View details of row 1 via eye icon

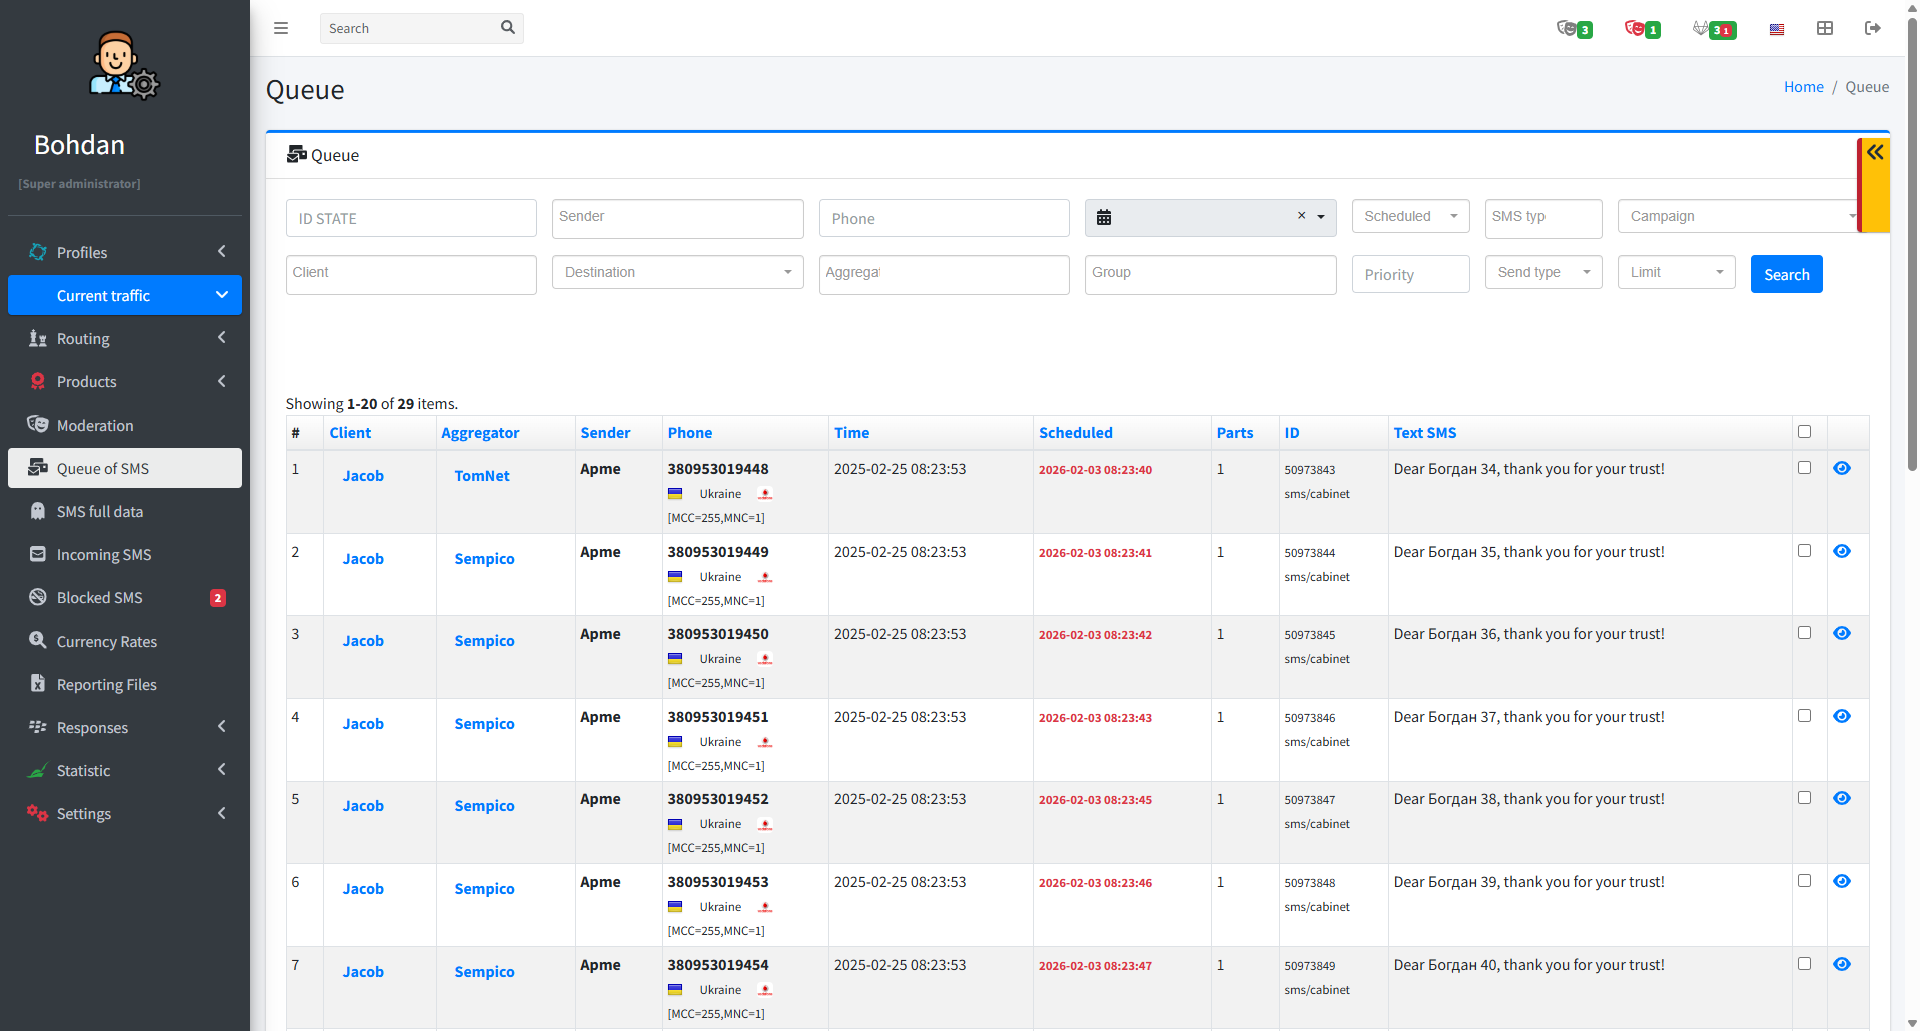tap(1842, 468)
